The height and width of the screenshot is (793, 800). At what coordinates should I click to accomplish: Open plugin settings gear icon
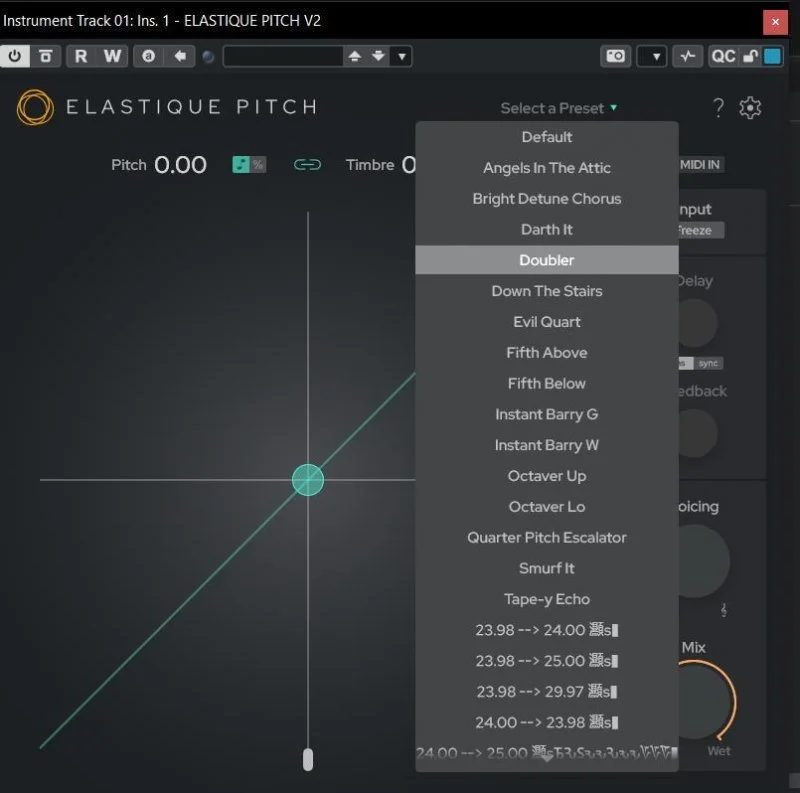pos(750,108)
